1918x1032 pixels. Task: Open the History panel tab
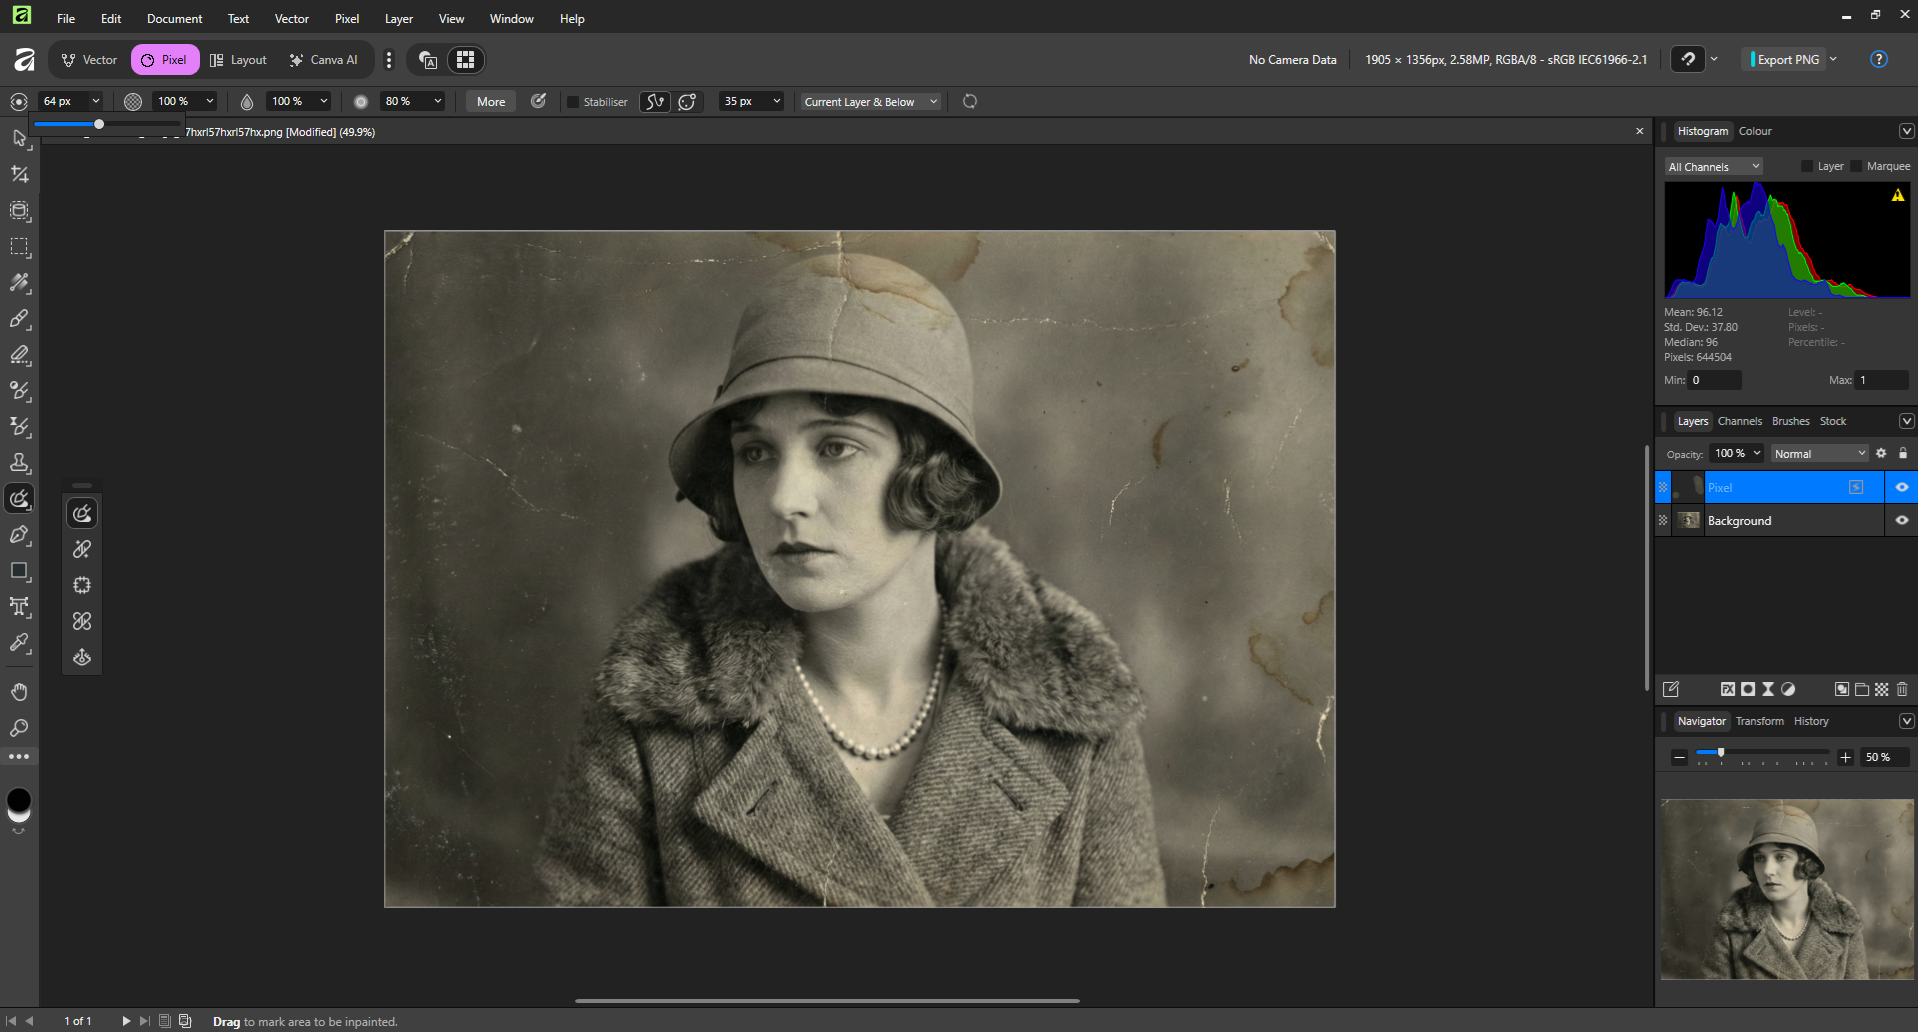(x=1810, y=721)
